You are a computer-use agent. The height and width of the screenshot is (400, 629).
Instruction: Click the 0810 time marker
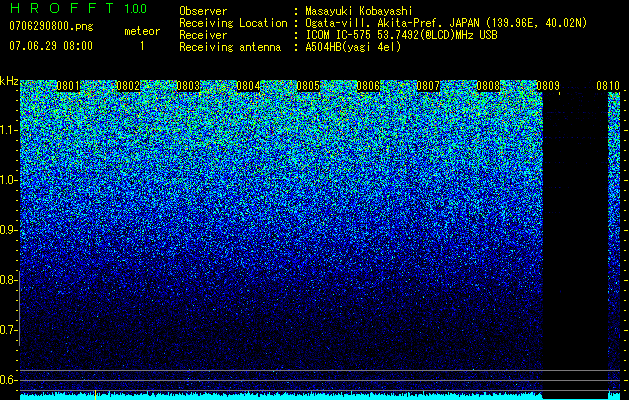(x=608, y=86)
